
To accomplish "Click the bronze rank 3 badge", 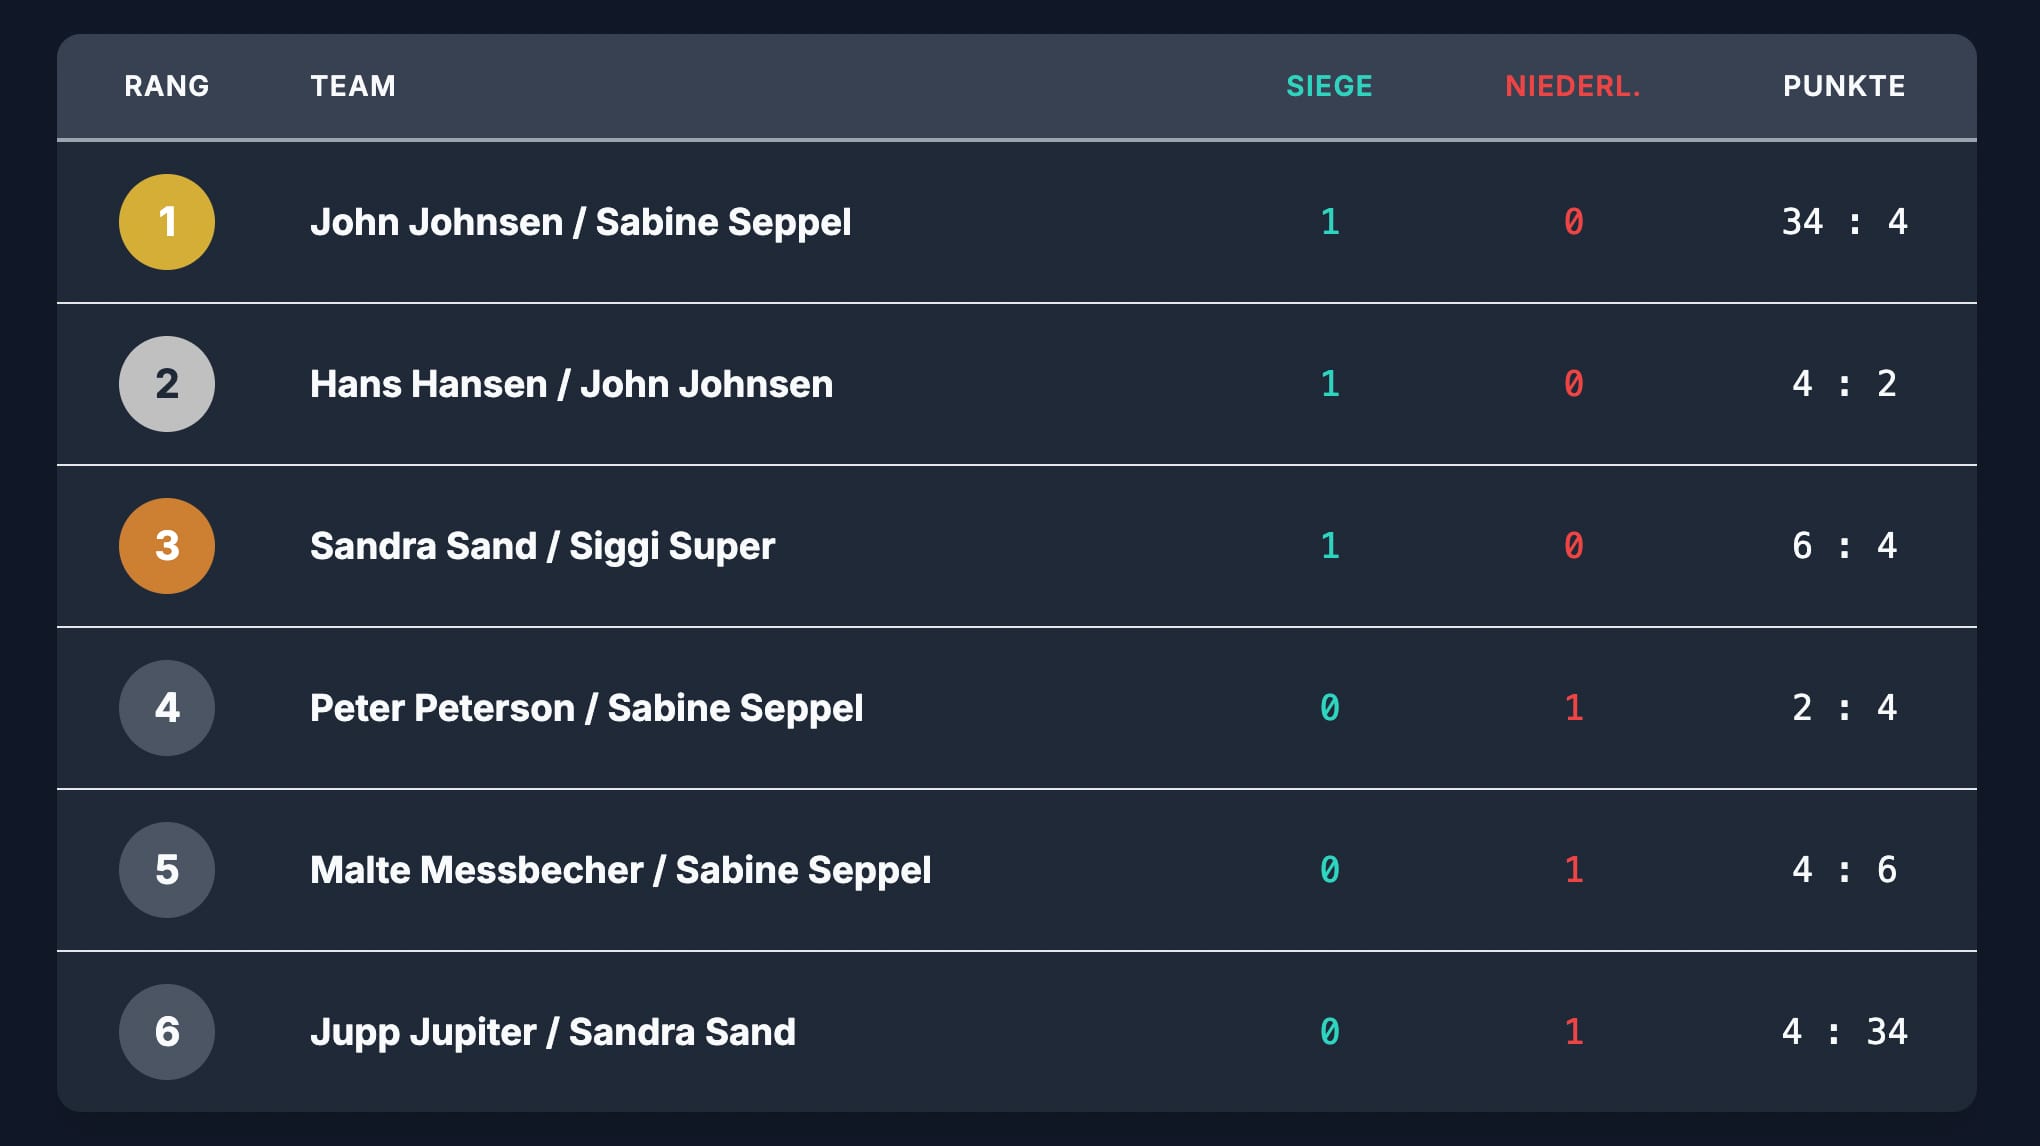I will (x=167, y=546).
